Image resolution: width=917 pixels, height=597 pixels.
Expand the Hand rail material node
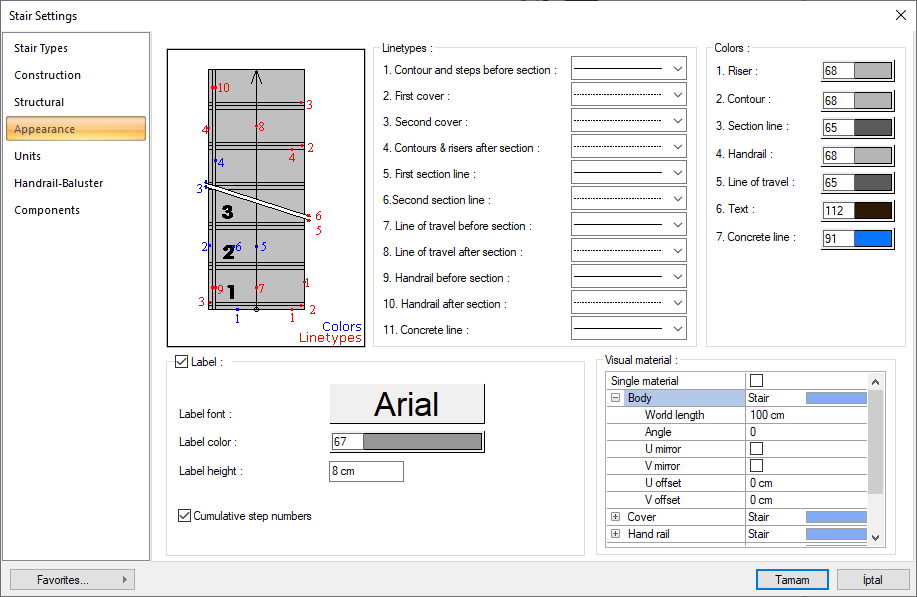click(615, 534)
